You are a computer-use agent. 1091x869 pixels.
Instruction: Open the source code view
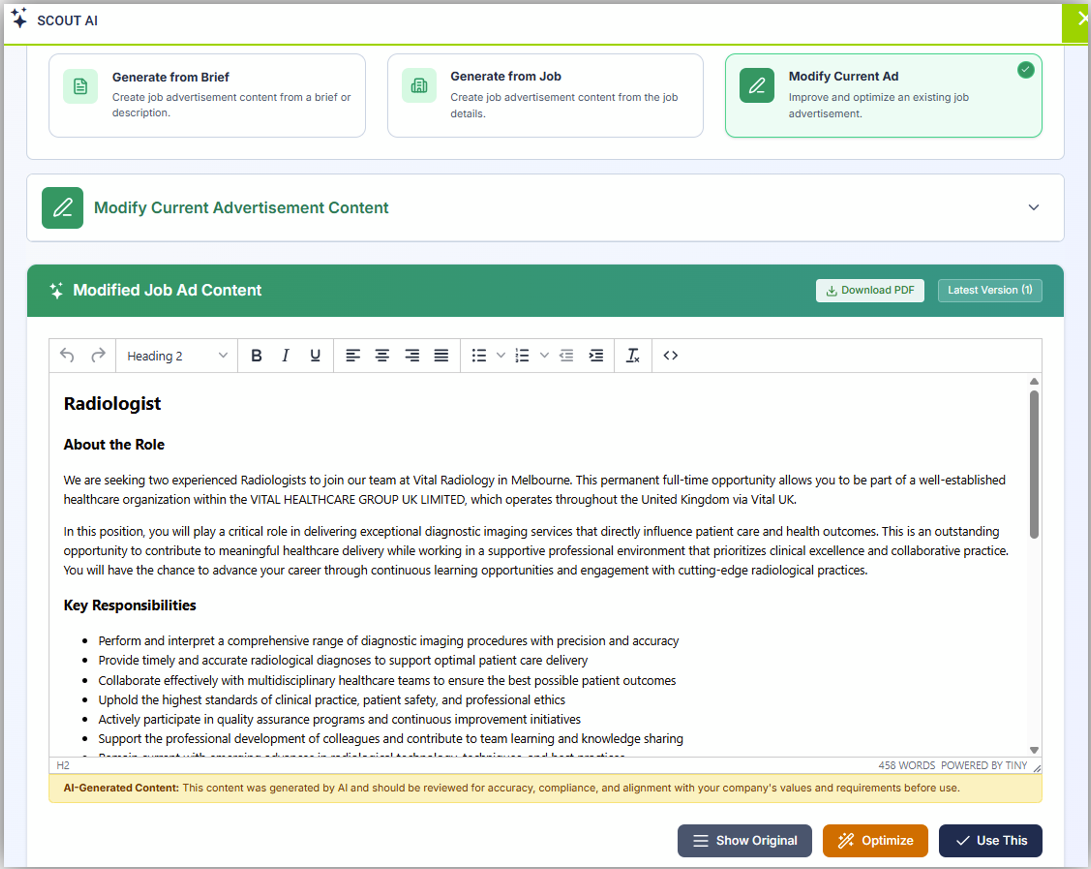click(671, 356)
